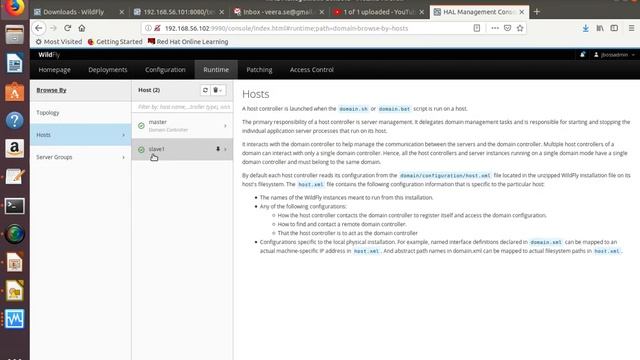Open Topology in Browse By
Screen dimensions: 640x360
(x=80, y=113)
